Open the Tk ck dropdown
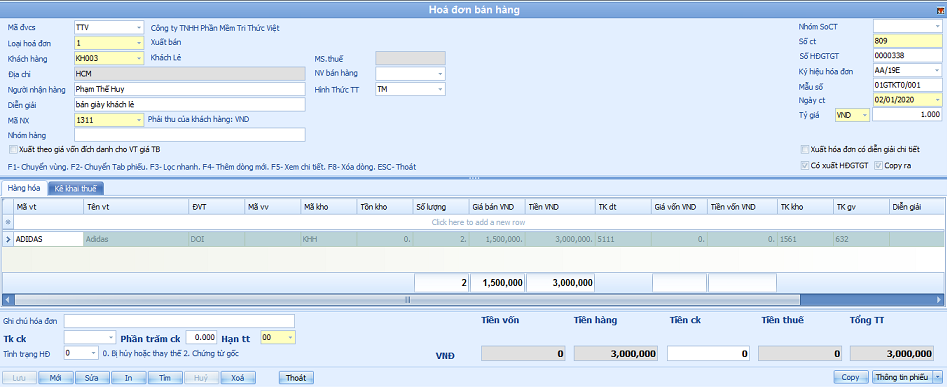Image resolution: width=947 pixels, height=387 pixels. pos(111,337)
